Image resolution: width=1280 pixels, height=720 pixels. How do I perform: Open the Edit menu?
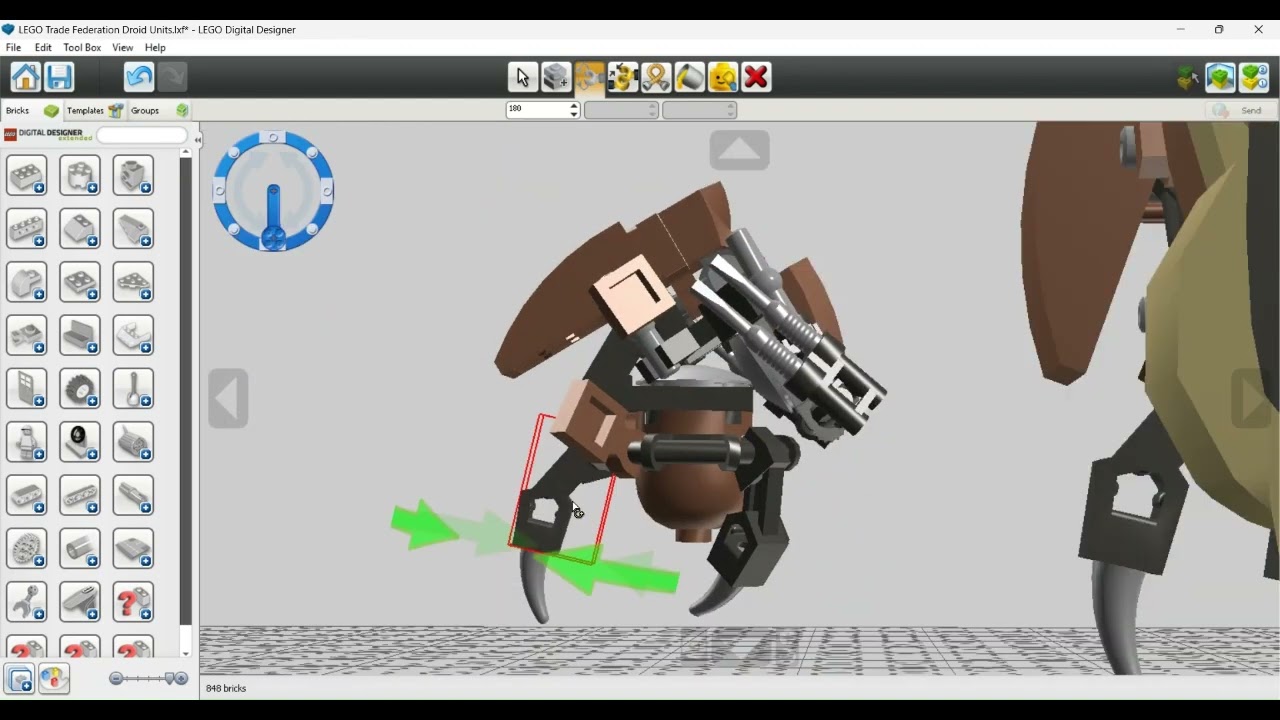[x=43, y=47]
